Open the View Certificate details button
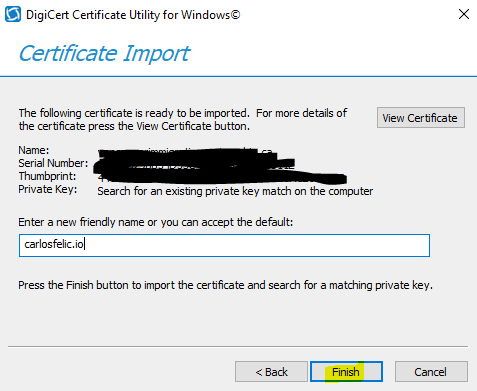Viewport: 477px width, 391px height. point(421,118)
